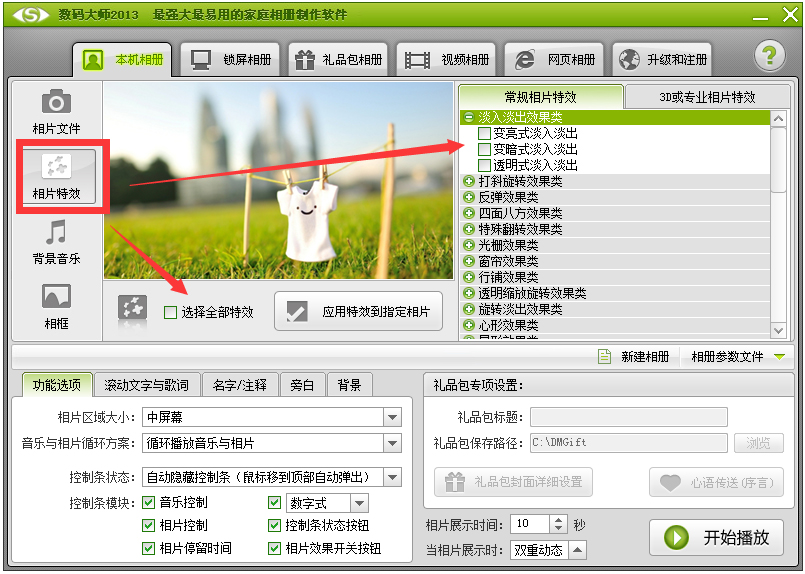
Task: Open the 背景 tab
Action: [349, 385]
